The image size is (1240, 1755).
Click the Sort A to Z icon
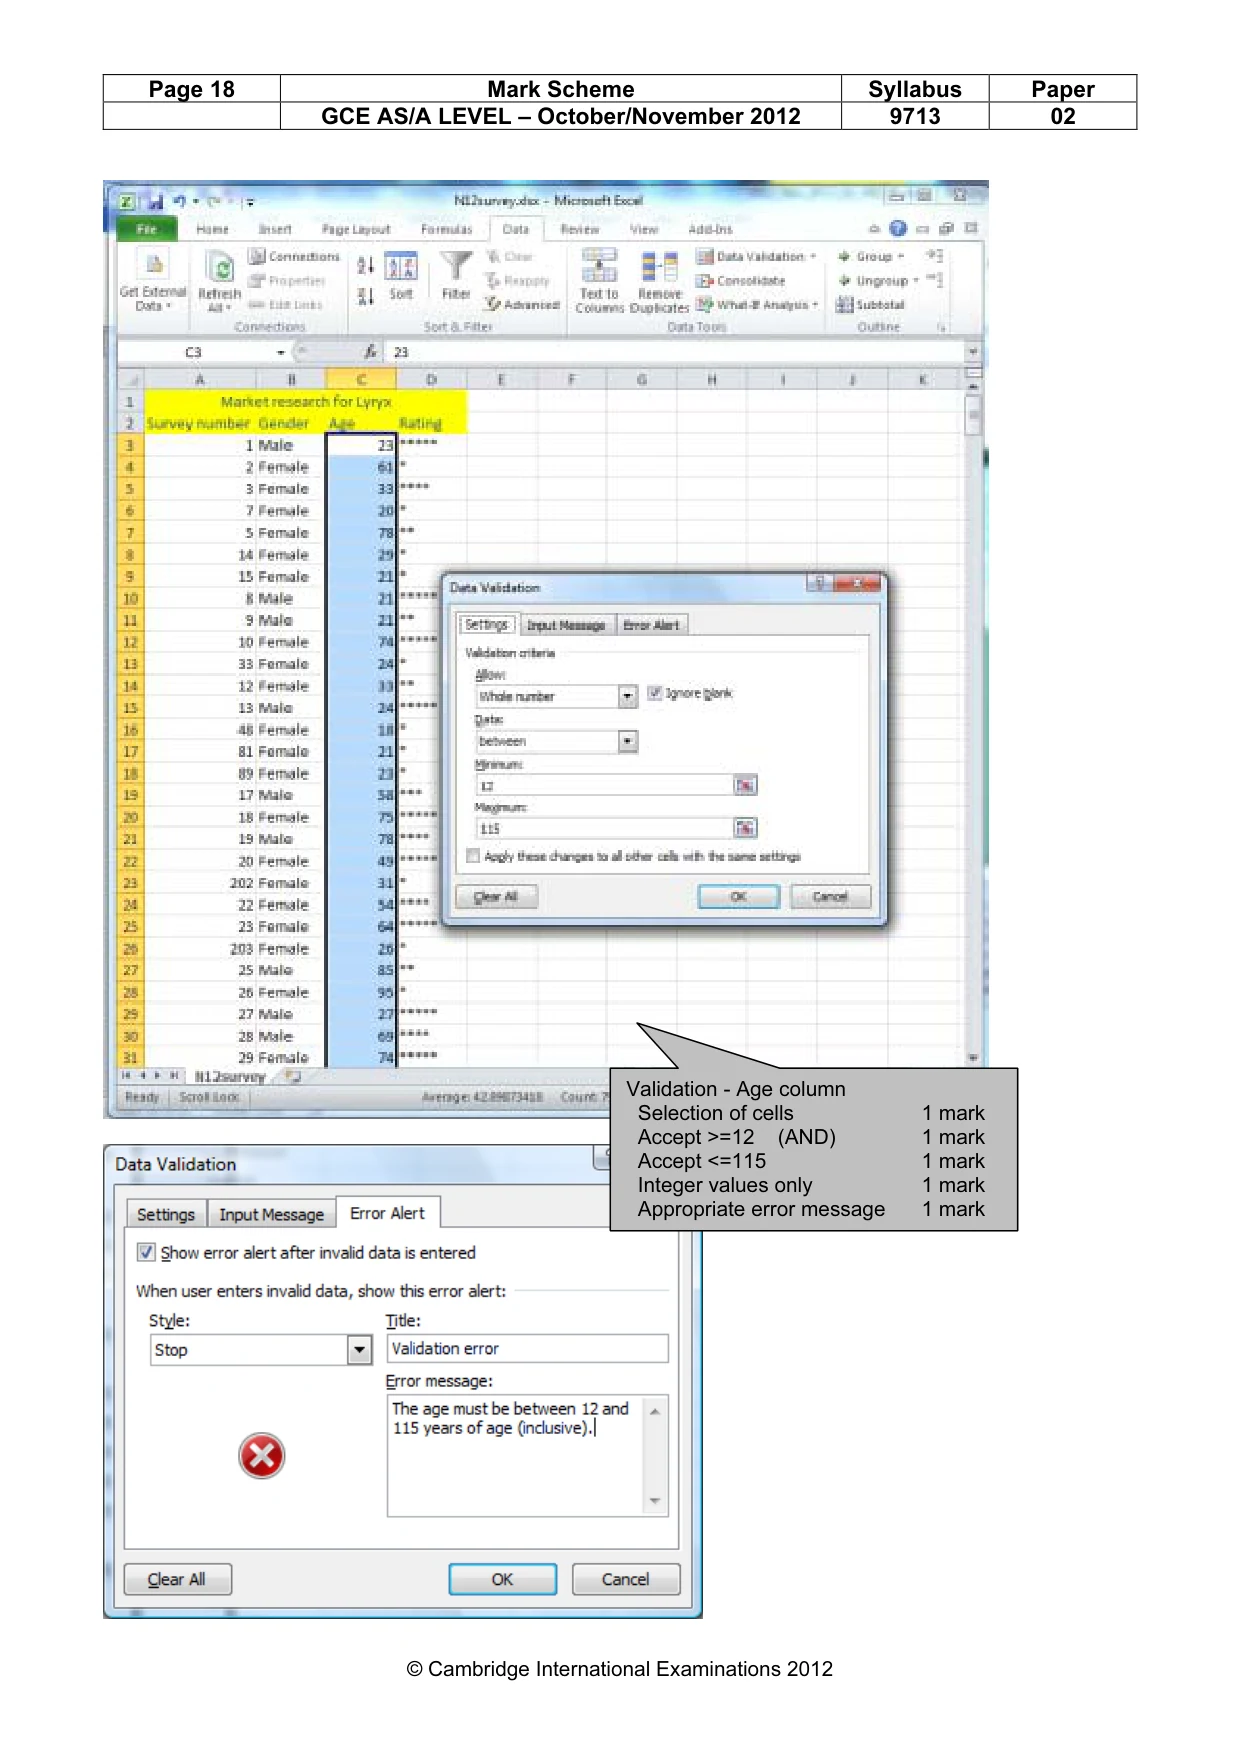365,265
